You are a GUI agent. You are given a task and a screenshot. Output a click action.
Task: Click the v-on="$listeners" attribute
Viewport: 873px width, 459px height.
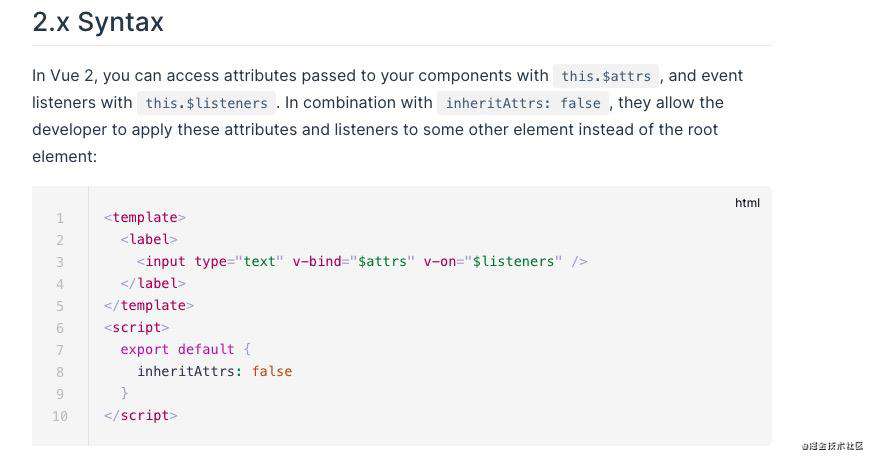point(493,261)
